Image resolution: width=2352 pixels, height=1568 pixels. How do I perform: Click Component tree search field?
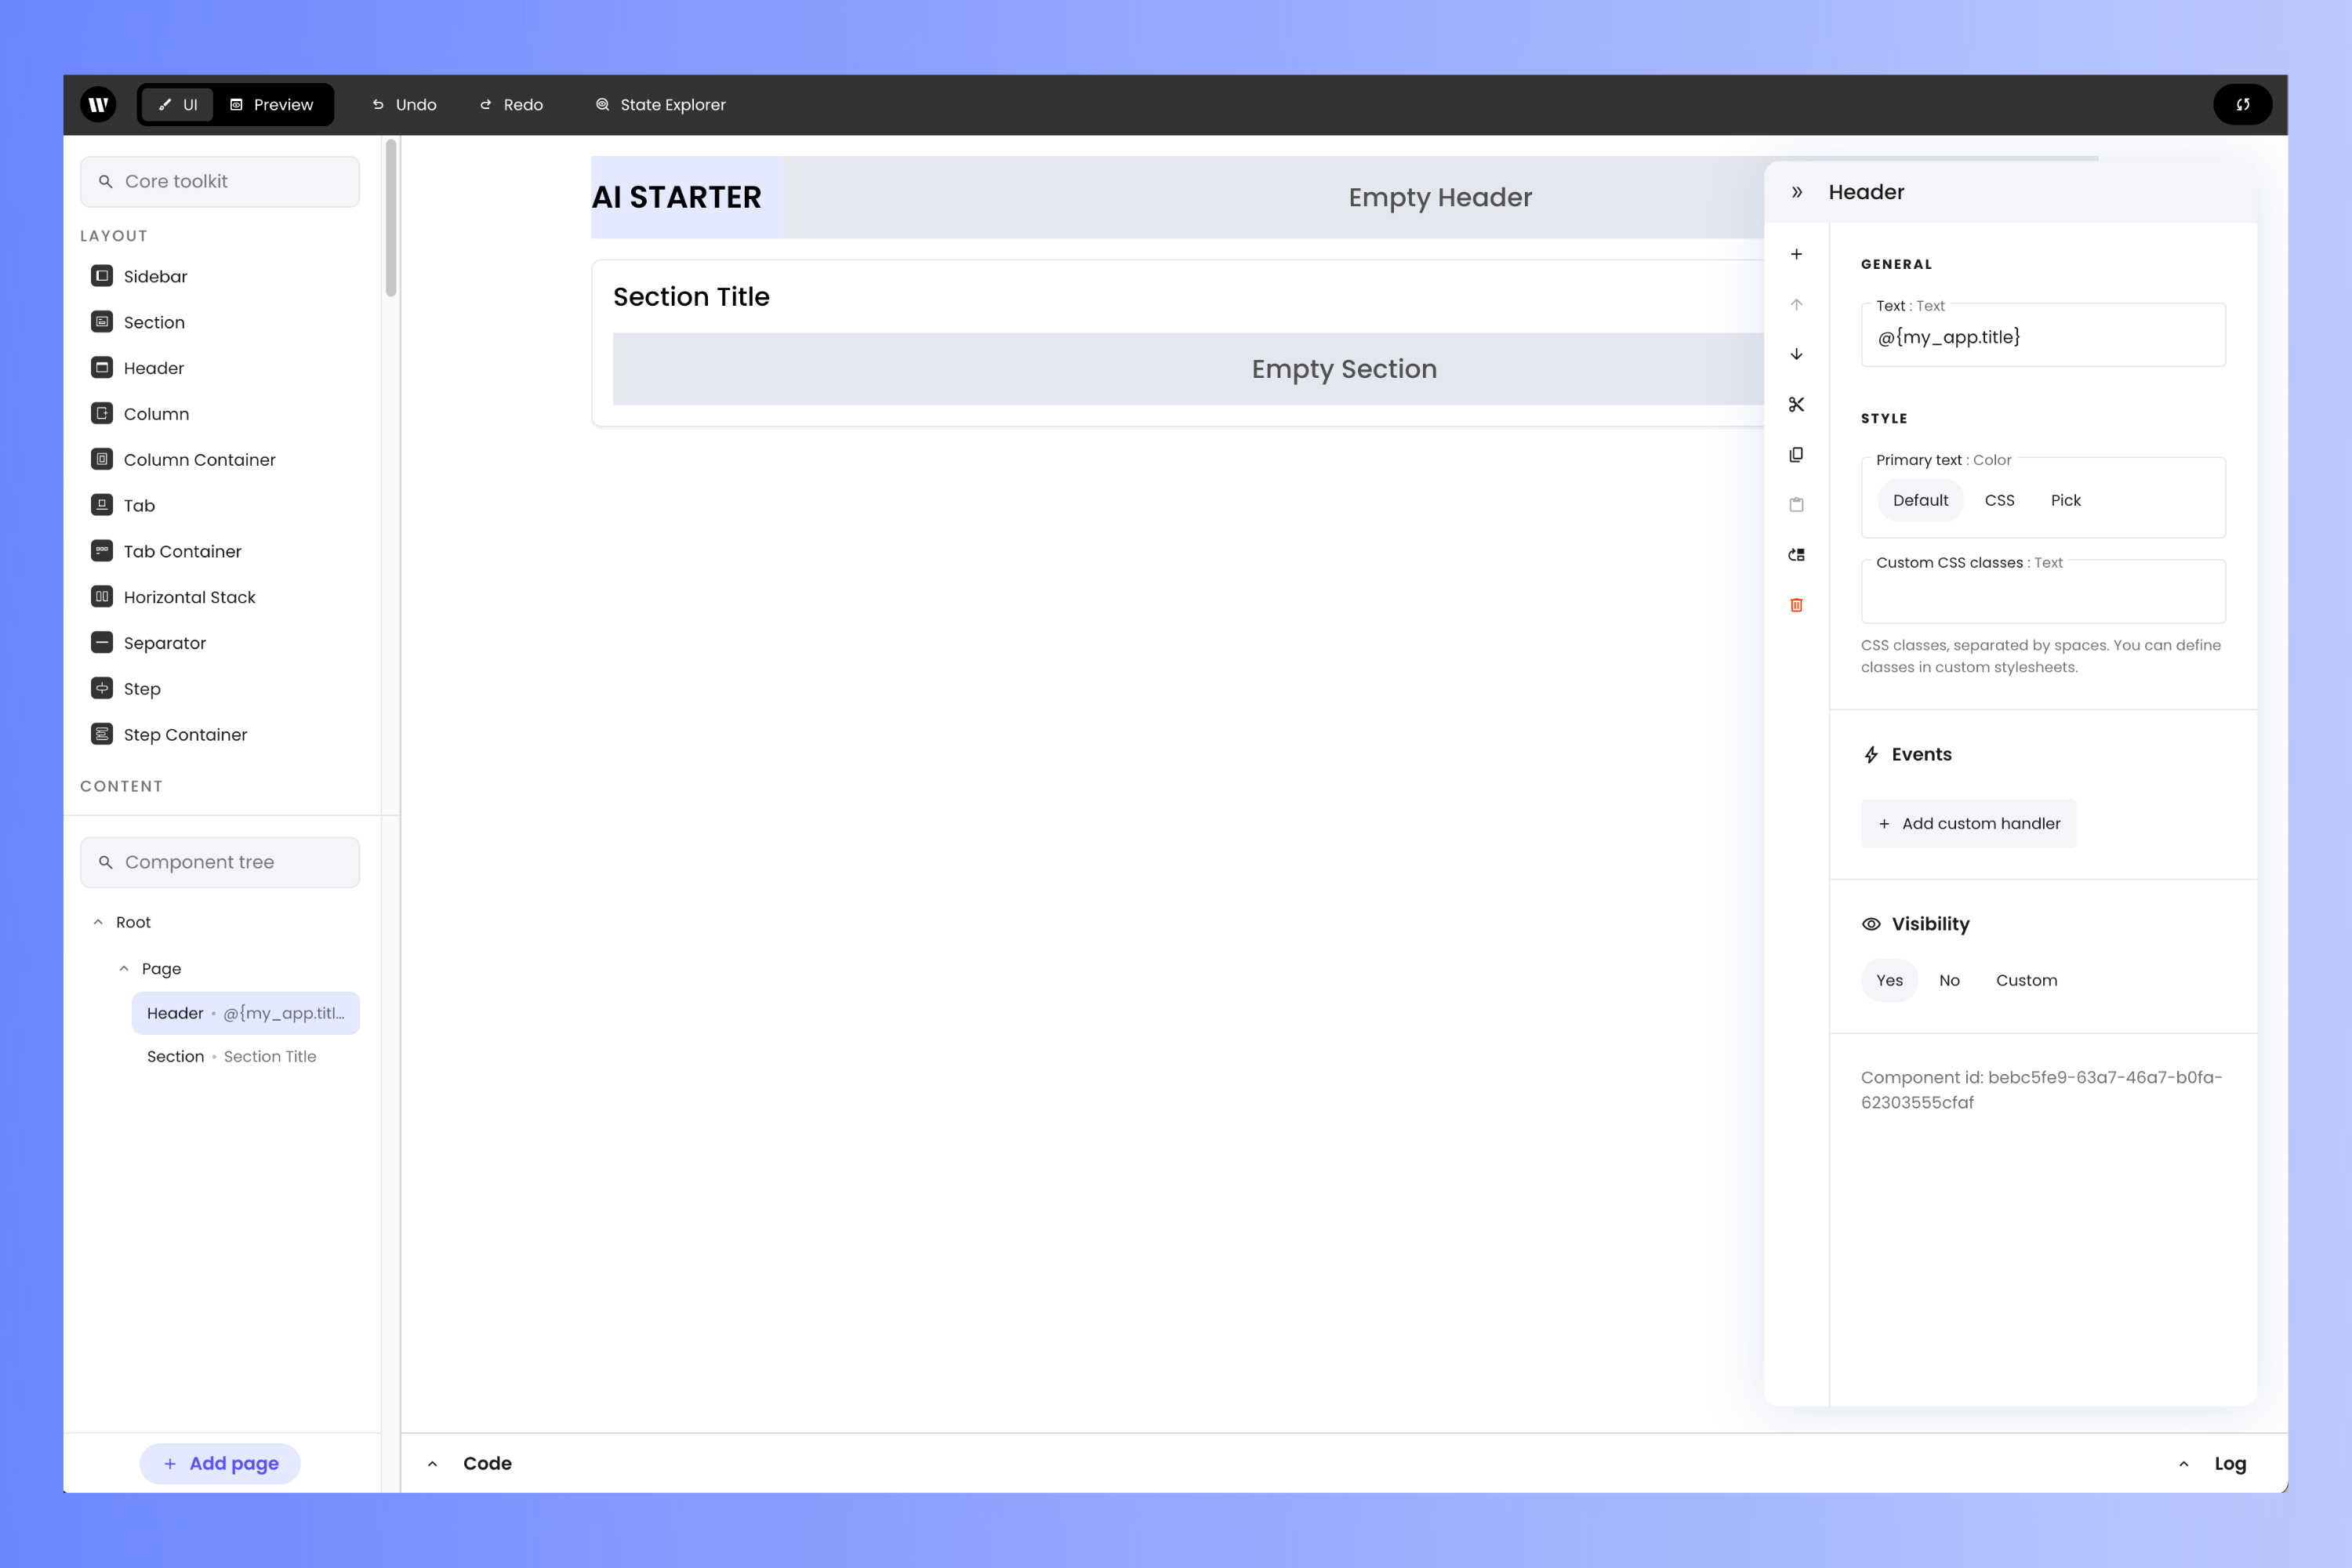click(x=220, y=862)
